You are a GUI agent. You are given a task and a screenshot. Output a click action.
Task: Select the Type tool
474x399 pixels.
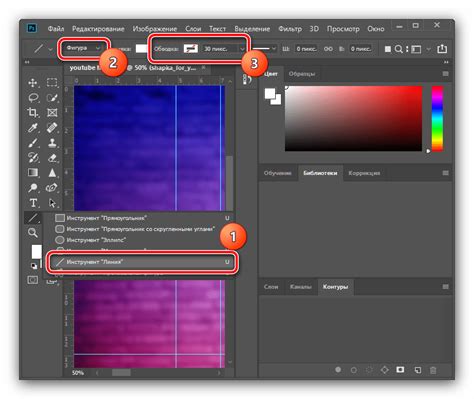(x=33, y=203)
